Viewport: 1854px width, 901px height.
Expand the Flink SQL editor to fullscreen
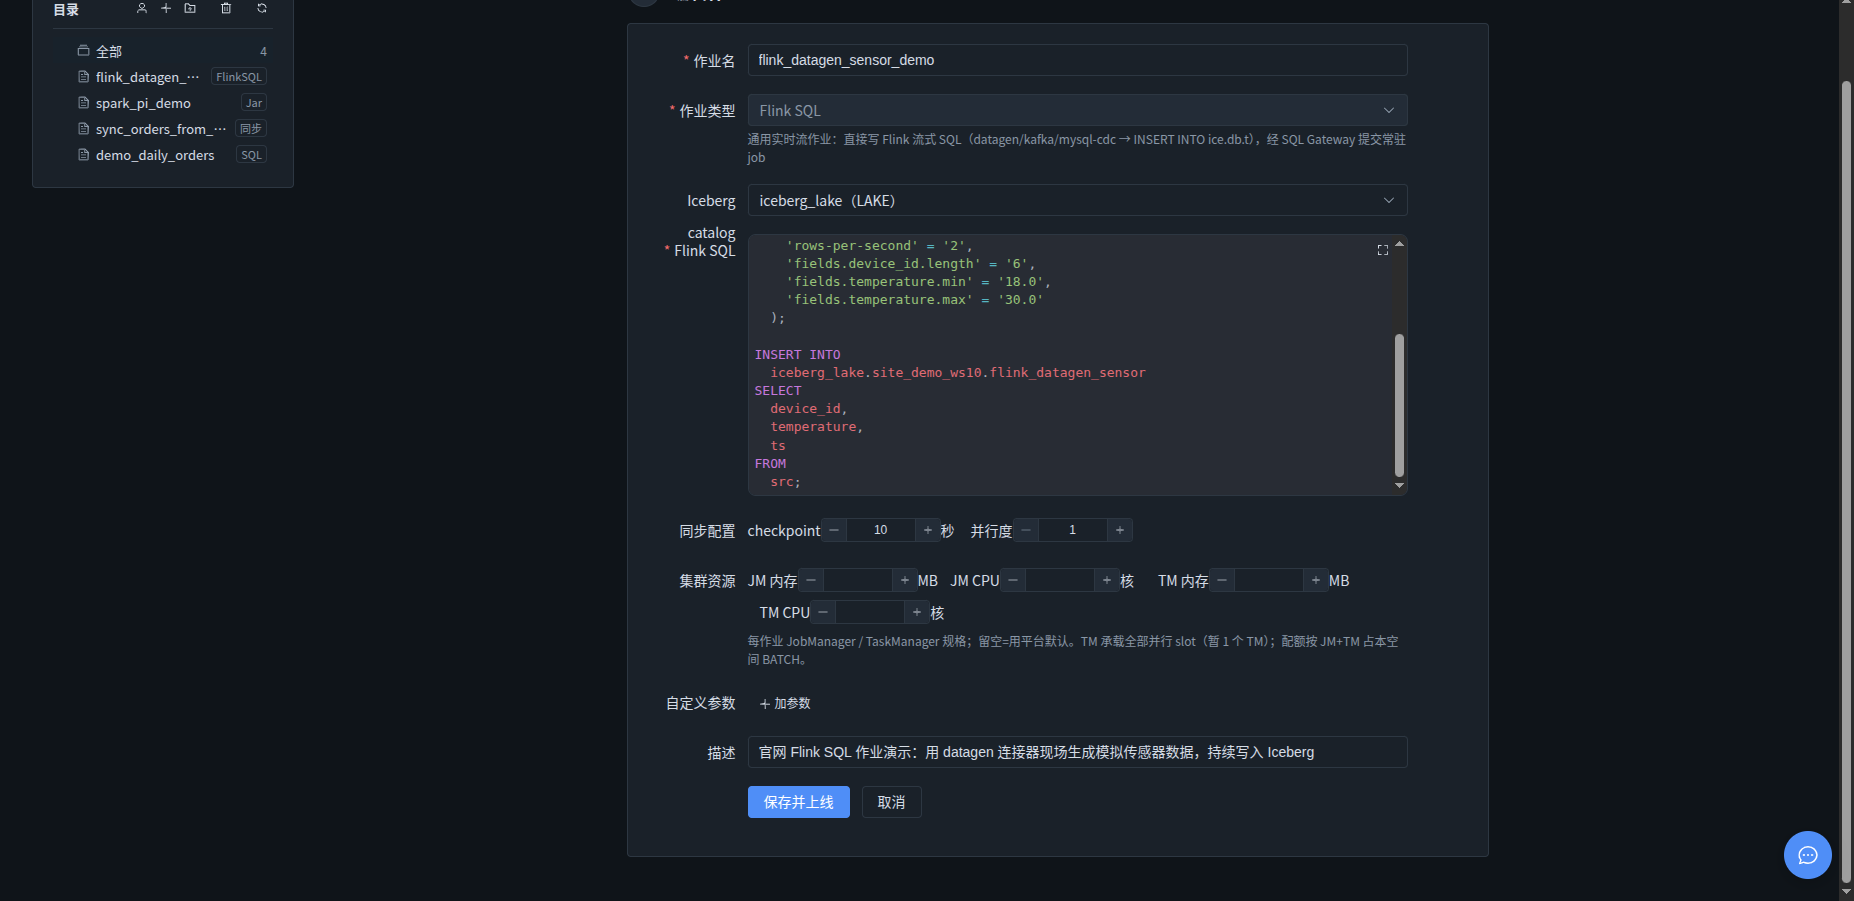[1382, 250]
